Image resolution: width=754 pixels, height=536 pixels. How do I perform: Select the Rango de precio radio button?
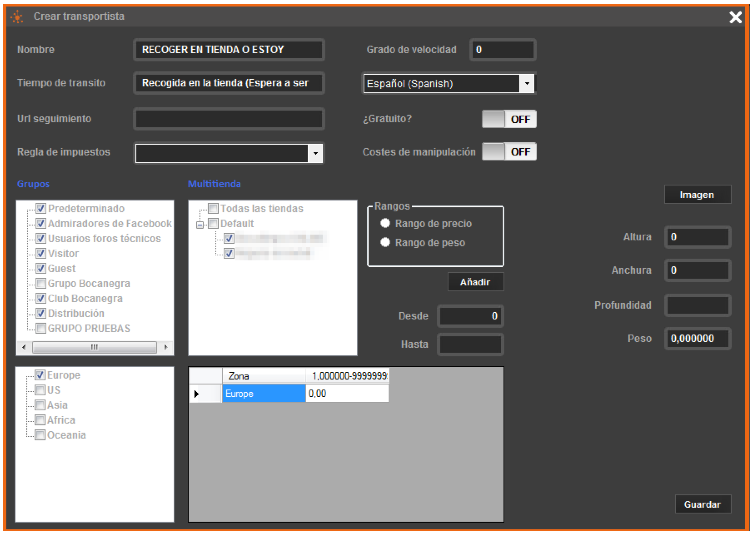[385, 224]
